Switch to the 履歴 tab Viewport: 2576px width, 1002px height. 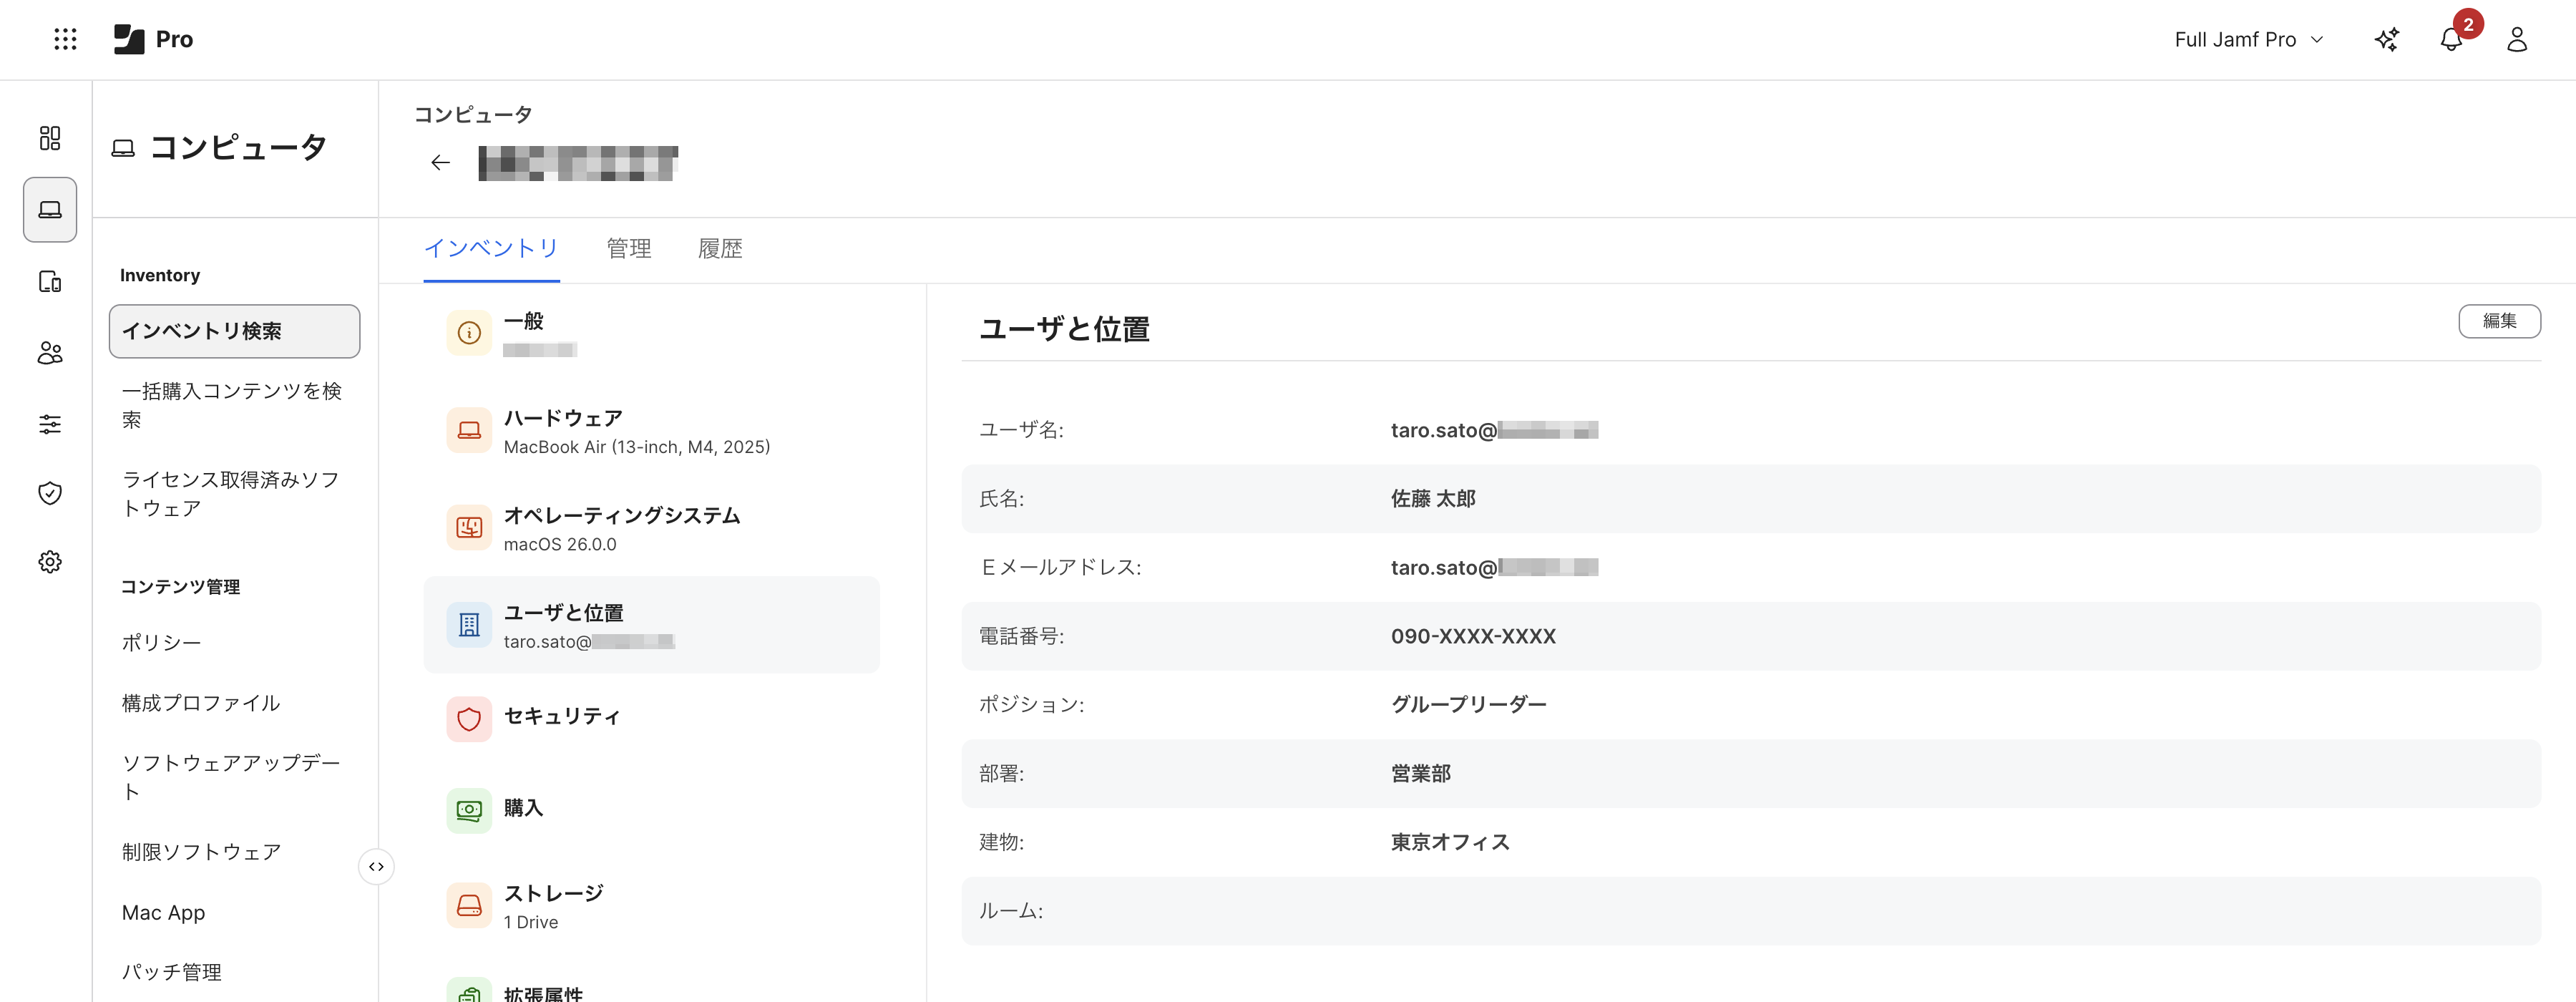click(x=719, y=249)
